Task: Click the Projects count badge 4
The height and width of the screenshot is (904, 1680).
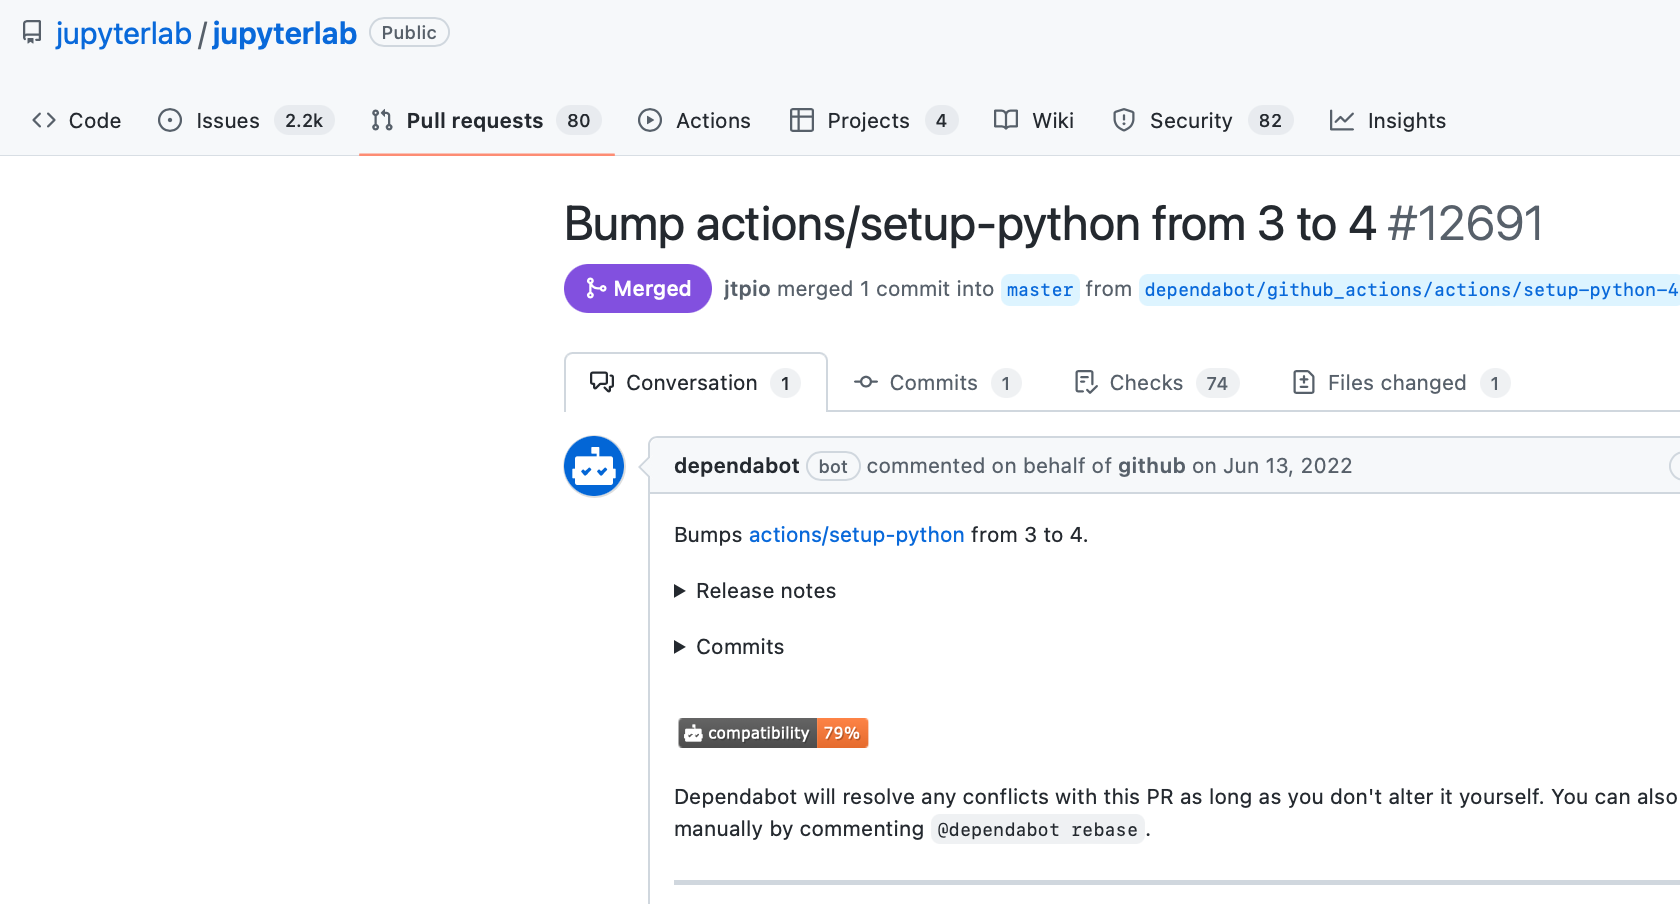Action: [941, 120]
